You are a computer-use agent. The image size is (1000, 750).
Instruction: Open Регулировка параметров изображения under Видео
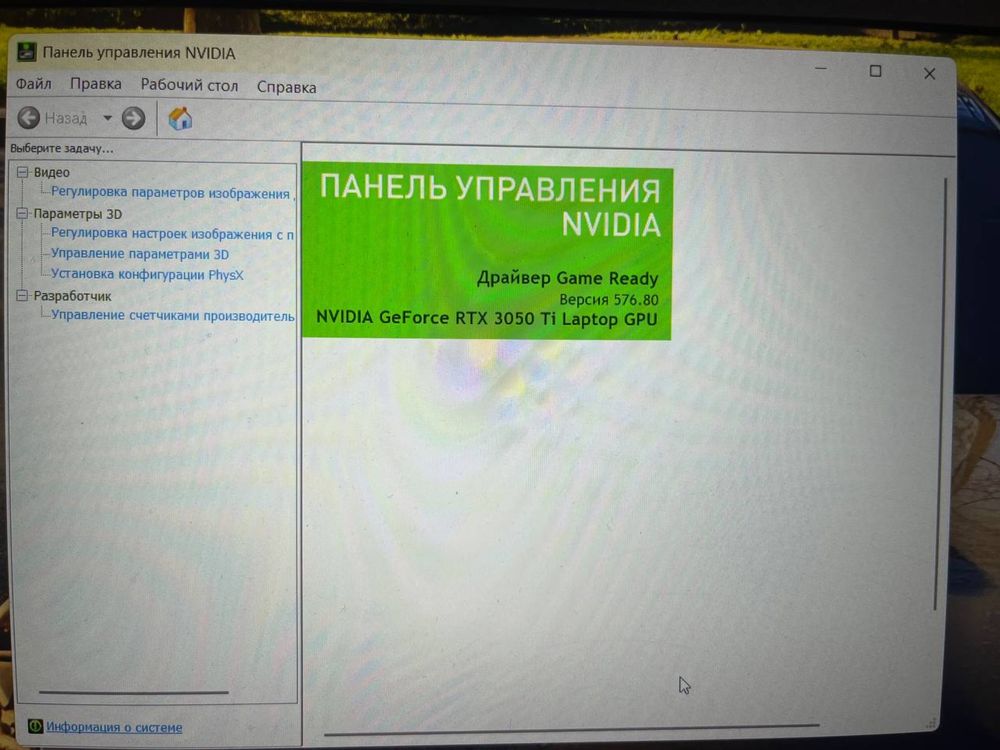pos(171,193)
